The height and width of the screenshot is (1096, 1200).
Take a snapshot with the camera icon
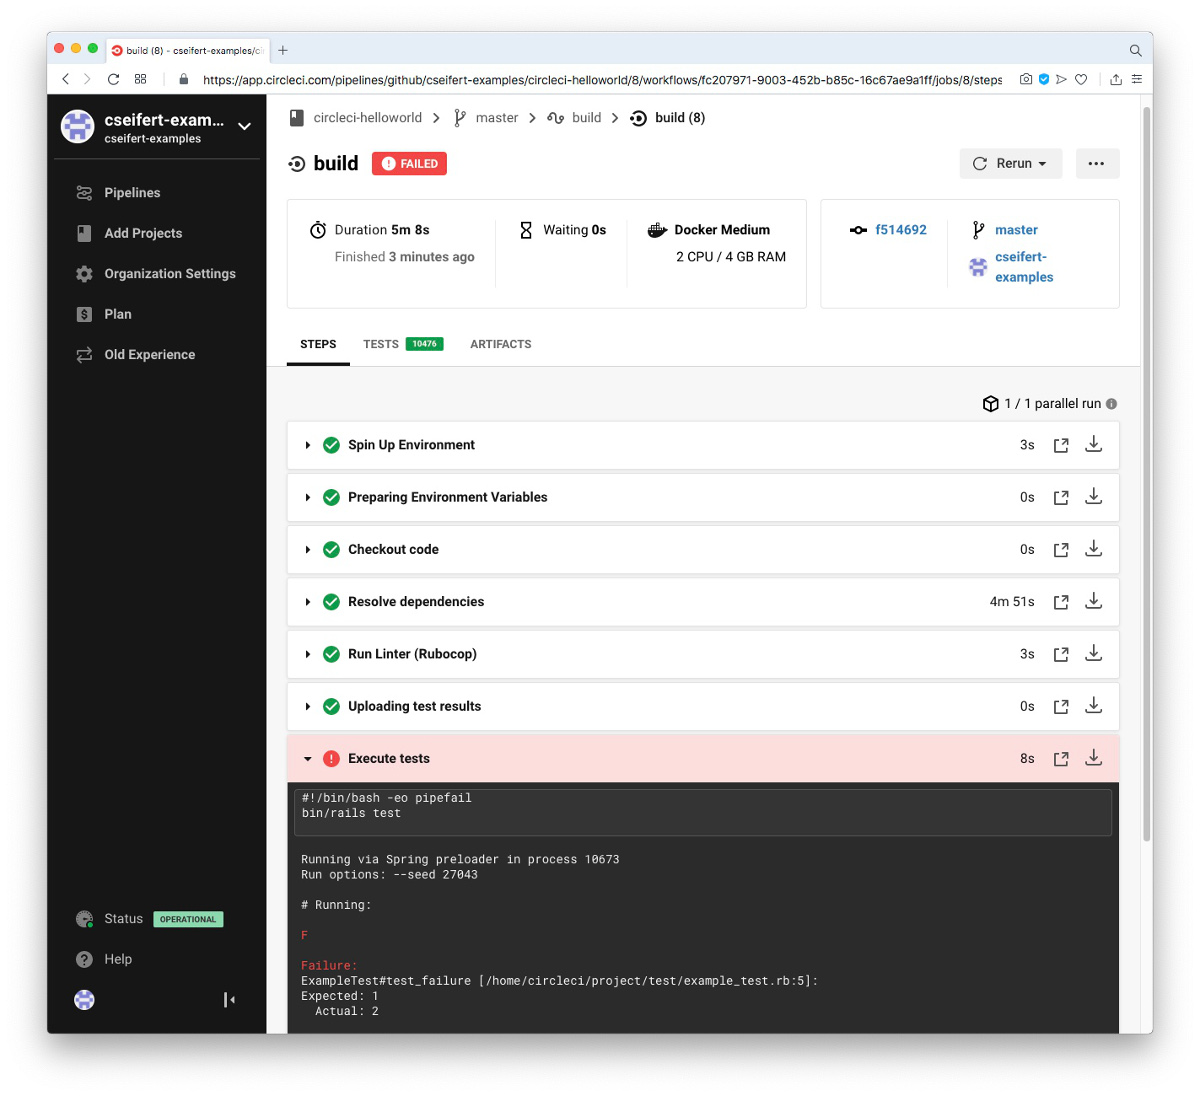(x=1026, y=79)
